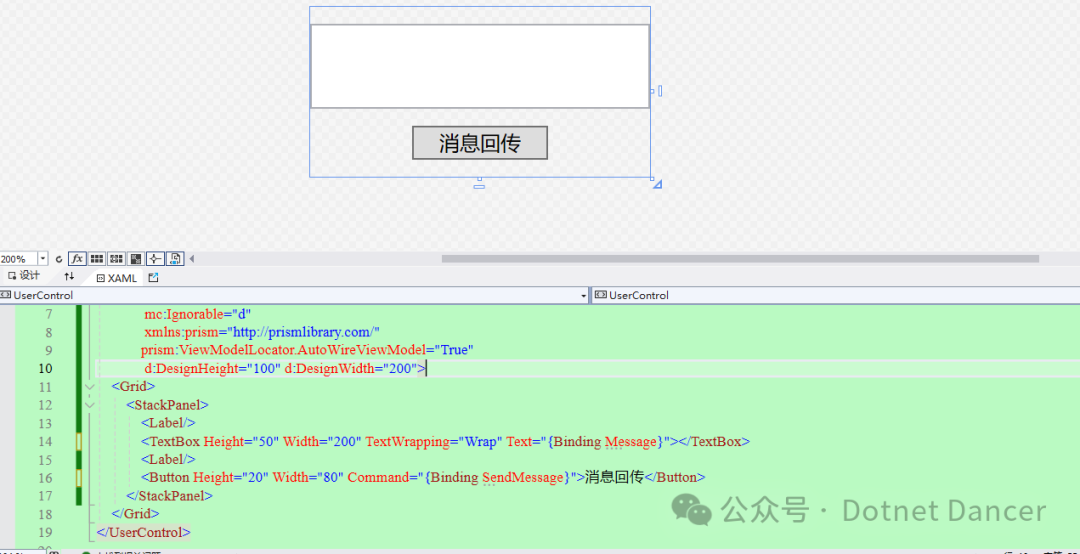Toggle the disable project code button
The height and width of the screenshot is (554, 1080).
(175, 259)
